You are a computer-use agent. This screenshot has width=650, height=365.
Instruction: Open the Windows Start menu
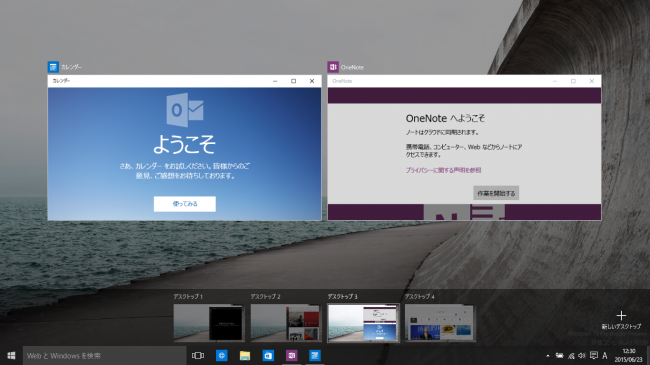[x=11, y=355]
